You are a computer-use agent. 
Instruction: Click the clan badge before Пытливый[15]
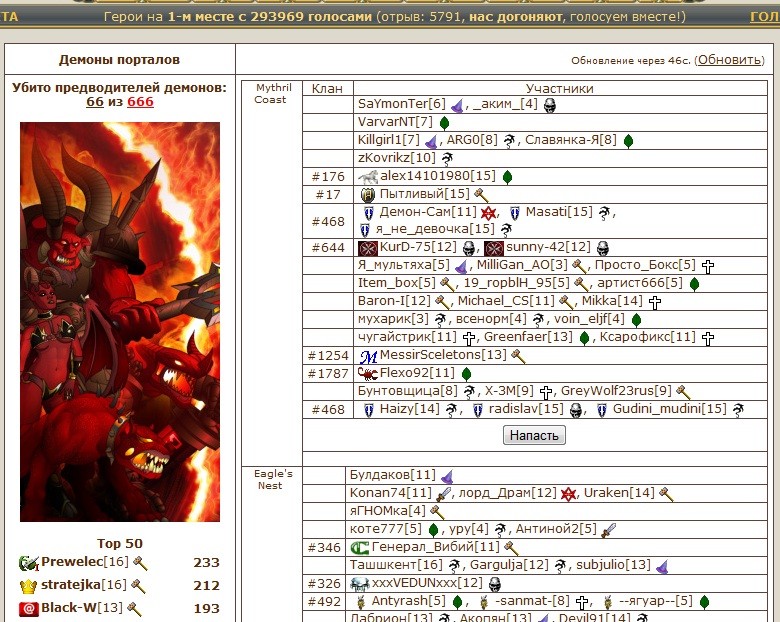pyautogui.click(x=368, y=195)
